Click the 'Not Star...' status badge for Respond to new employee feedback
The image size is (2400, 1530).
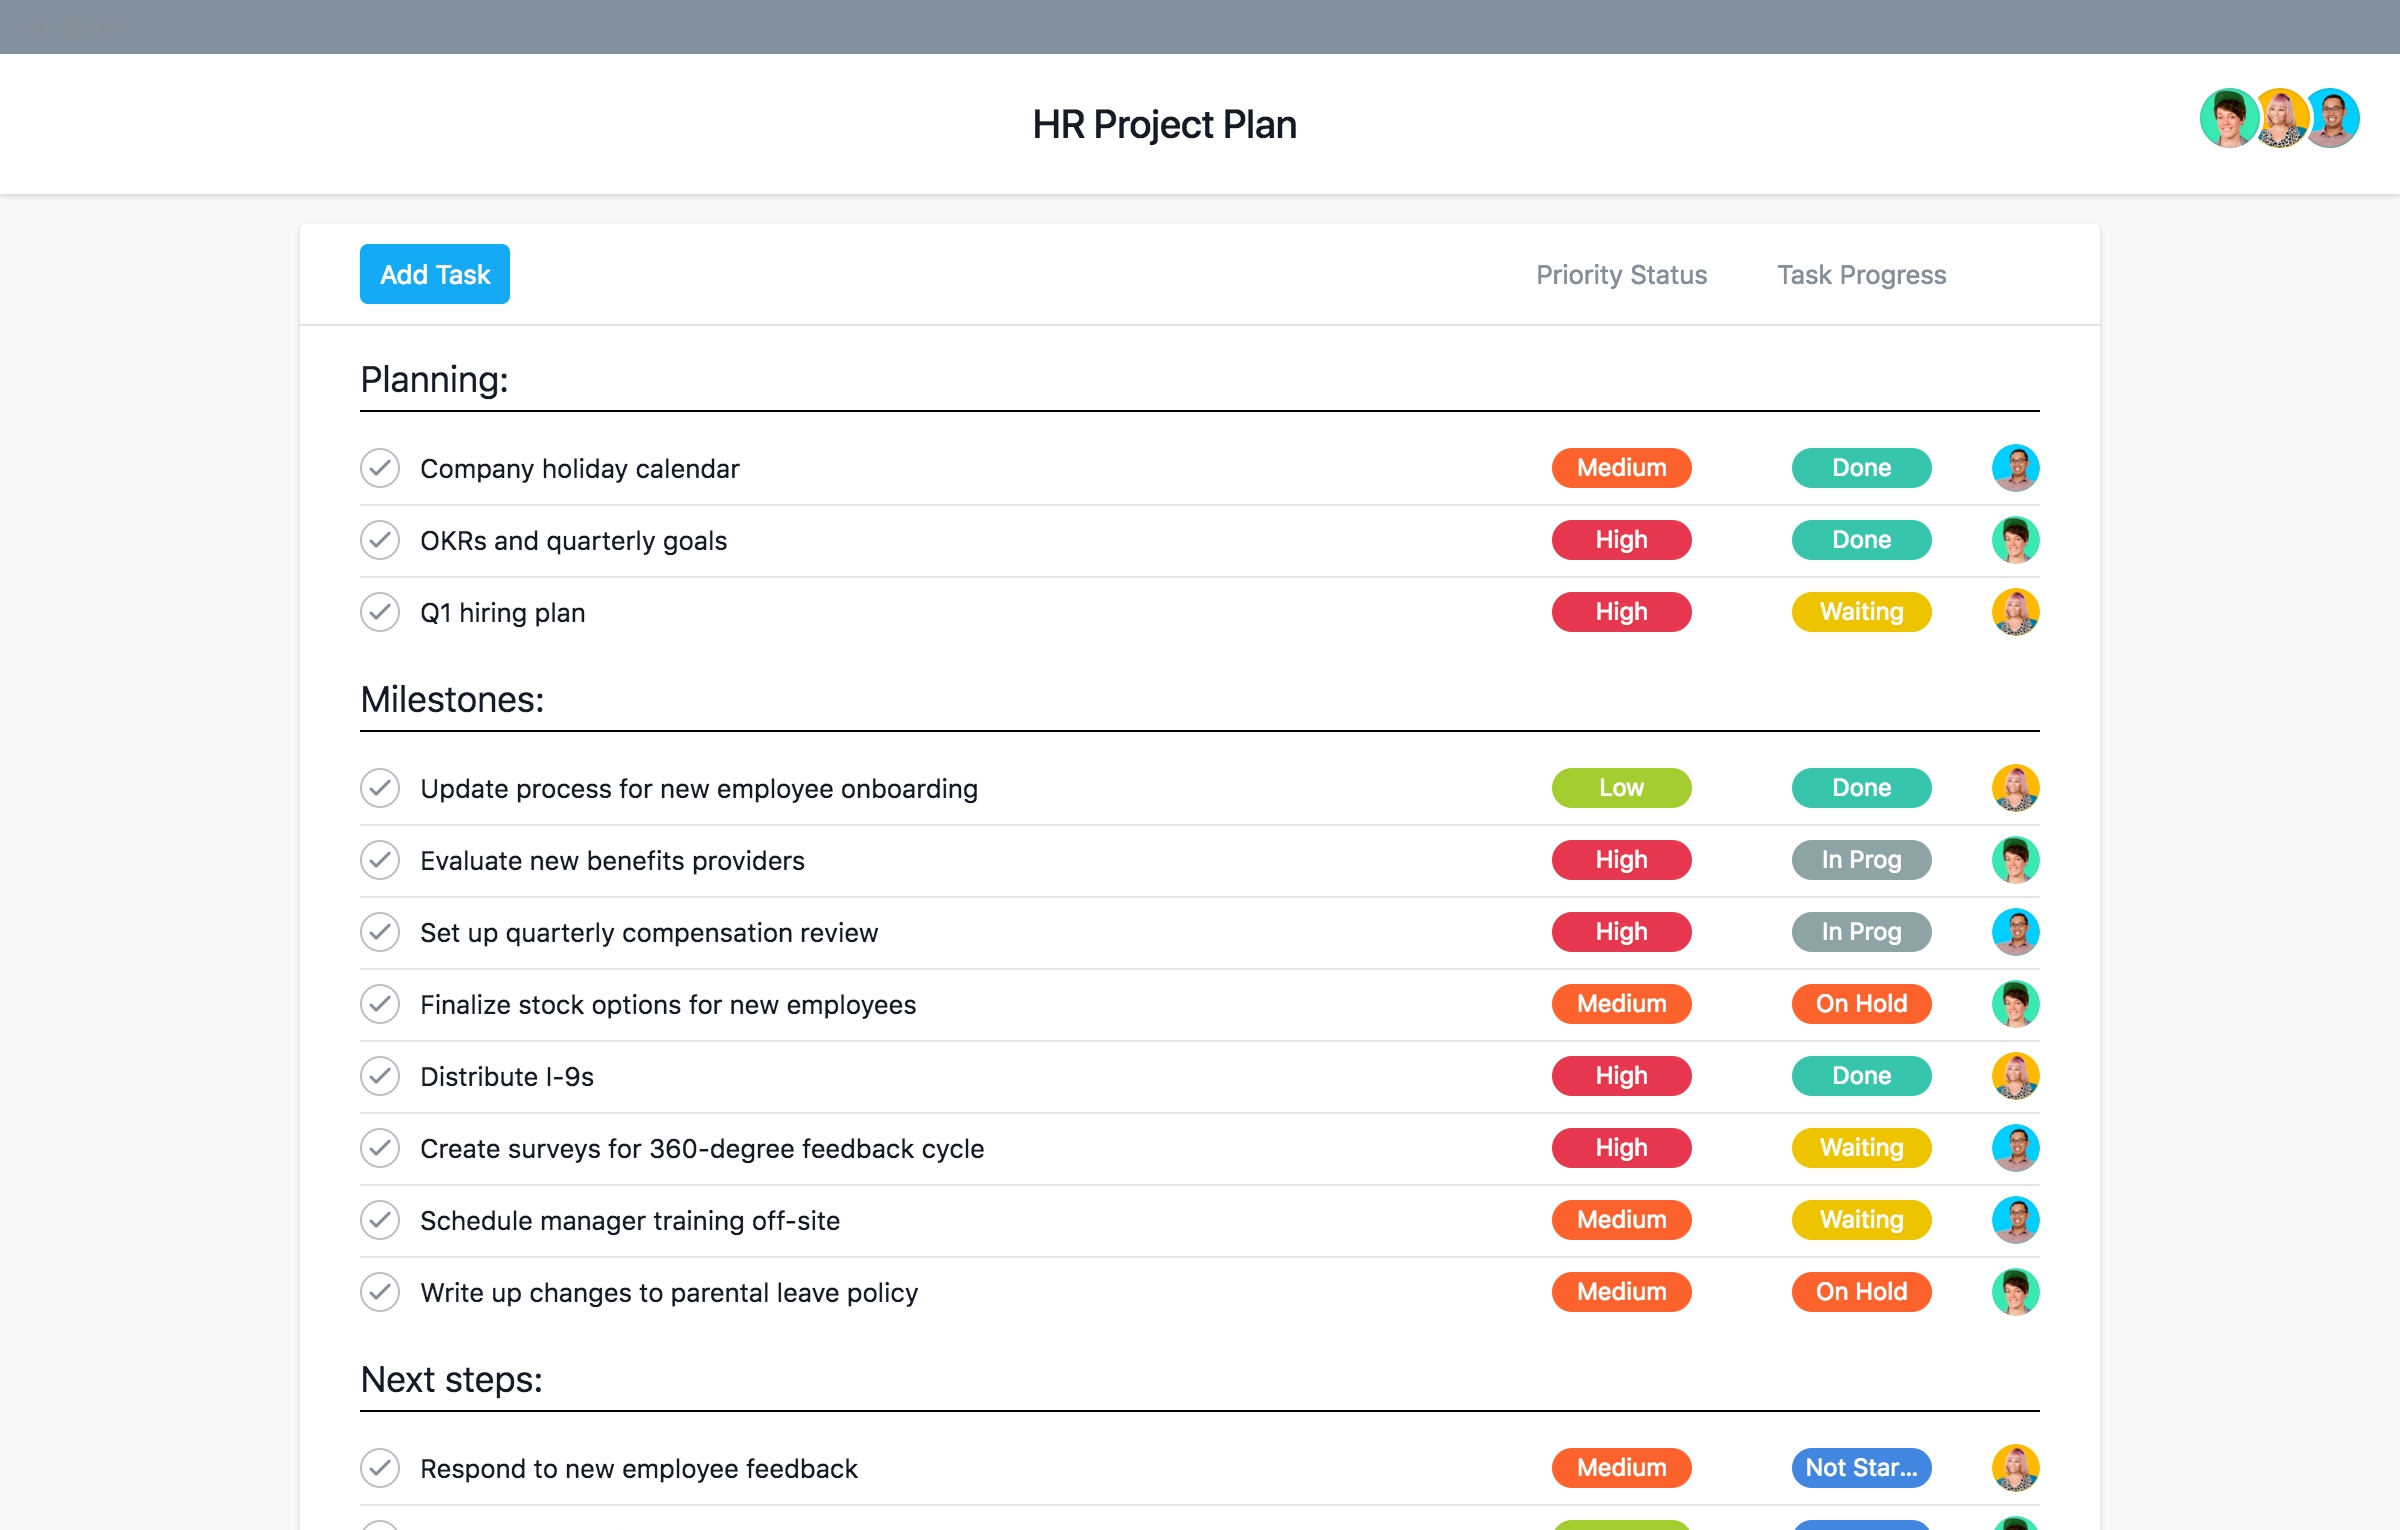click(x=1859, y=1469)
